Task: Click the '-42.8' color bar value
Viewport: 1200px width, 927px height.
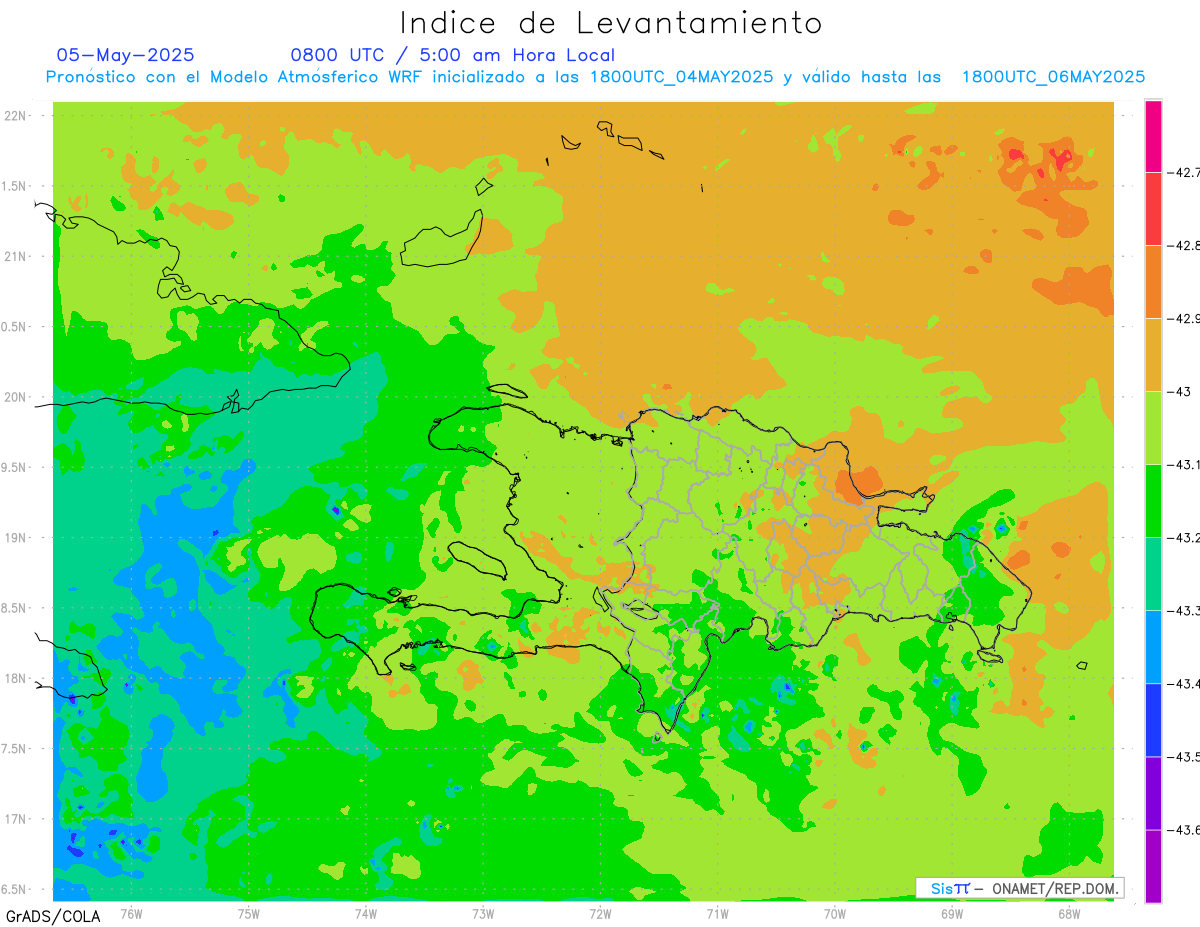Action: (1185, 246)
